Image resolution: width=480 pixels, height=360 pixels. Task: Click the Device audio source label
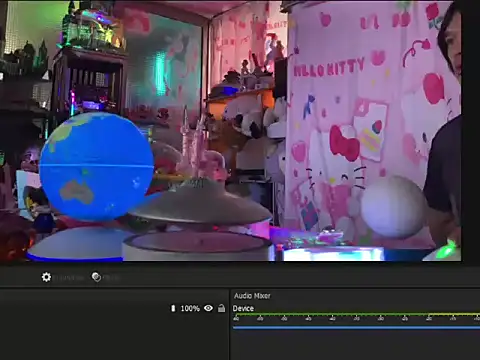[243, 308]
